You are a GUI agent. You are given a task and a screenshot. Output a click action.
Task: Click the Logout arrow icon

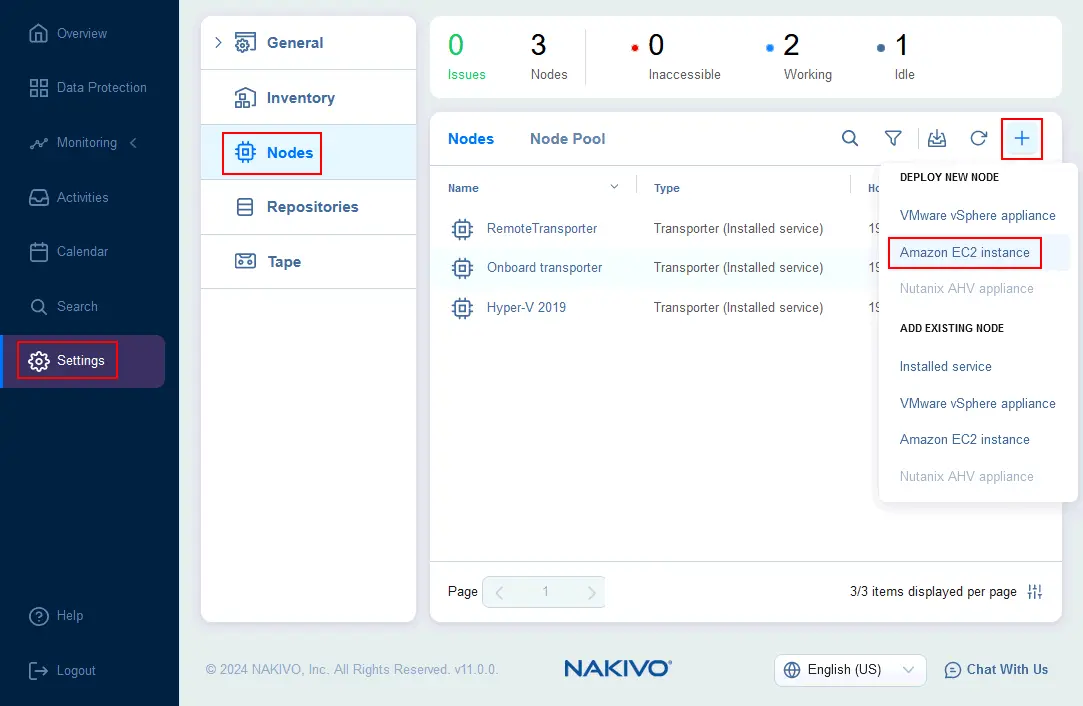tap(39, 670)
